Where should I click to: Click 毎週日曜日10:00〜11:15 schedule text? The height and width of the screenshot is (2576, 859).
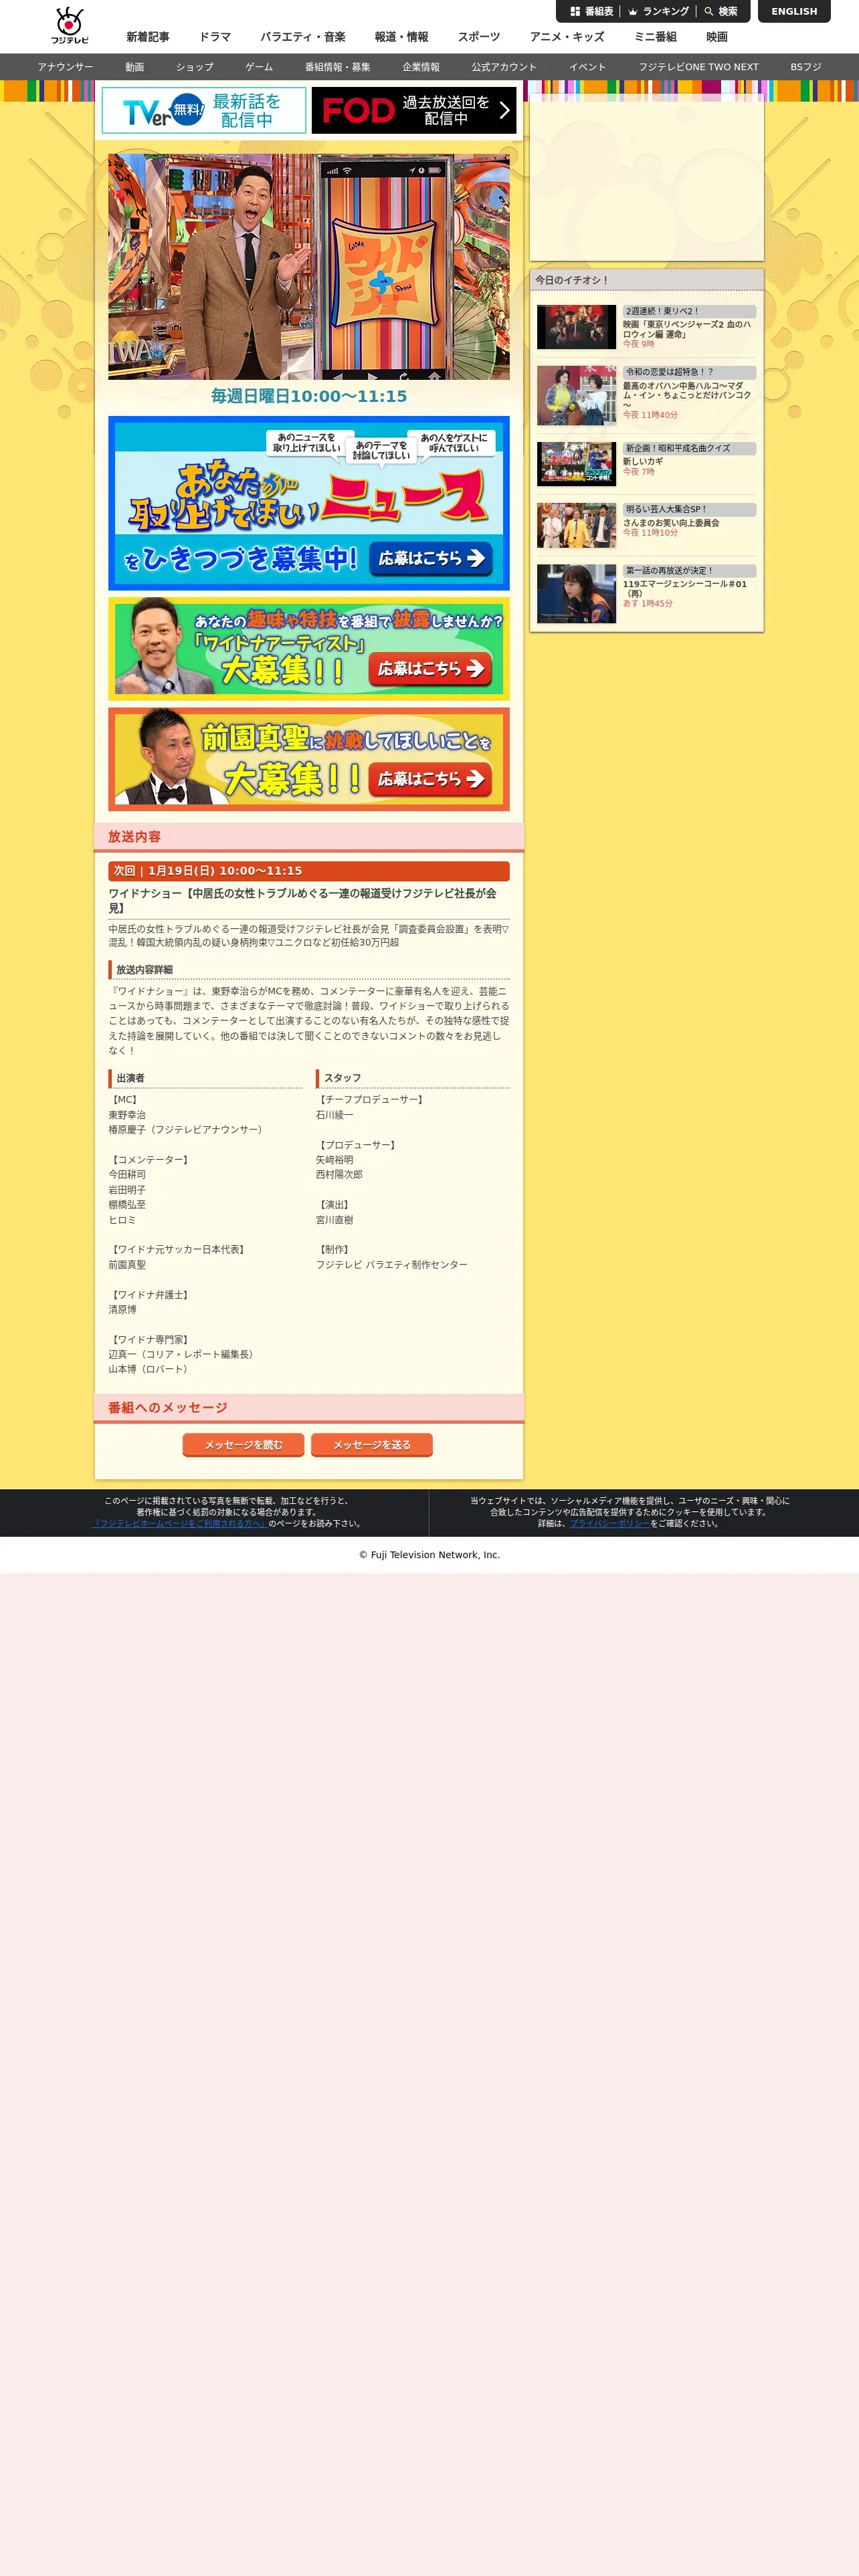click(309, 396)
